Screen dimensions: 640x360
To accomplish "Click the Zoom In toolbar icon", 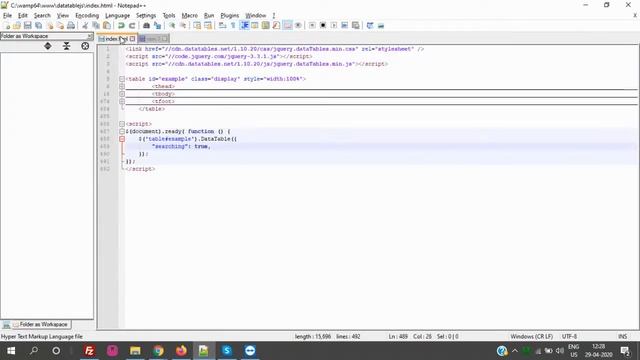I will tap(172, 25).
